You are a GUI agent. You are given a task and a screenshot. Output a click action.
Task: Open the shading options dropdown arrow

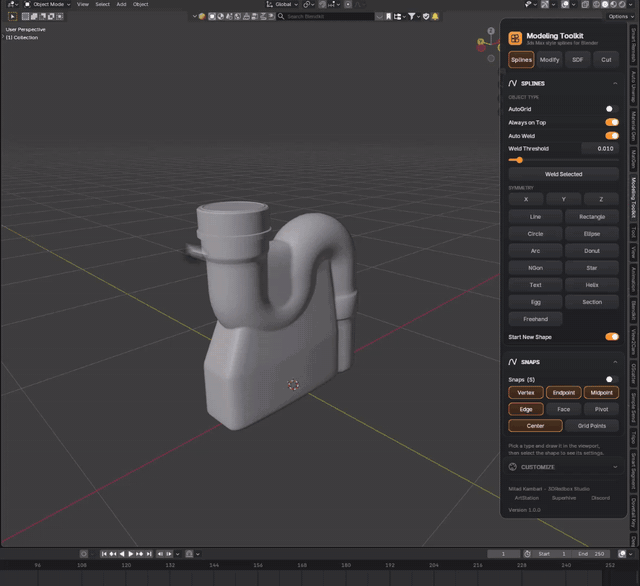tap(631, 4)
